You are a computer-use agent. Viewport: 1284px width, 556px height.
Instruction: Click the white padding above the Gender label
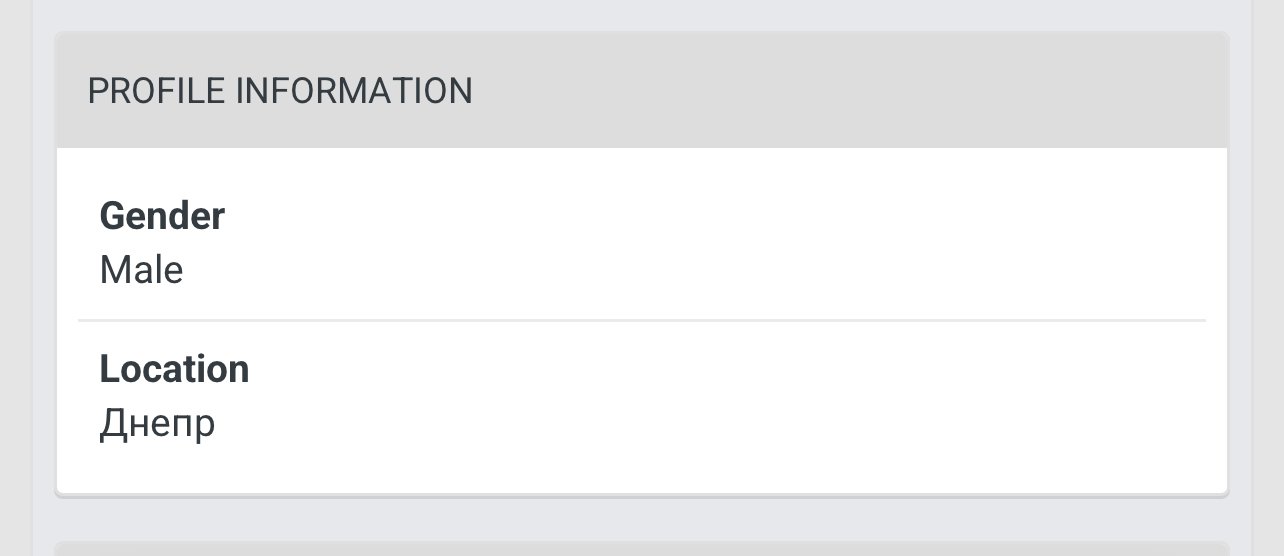[x=642, y=170]
